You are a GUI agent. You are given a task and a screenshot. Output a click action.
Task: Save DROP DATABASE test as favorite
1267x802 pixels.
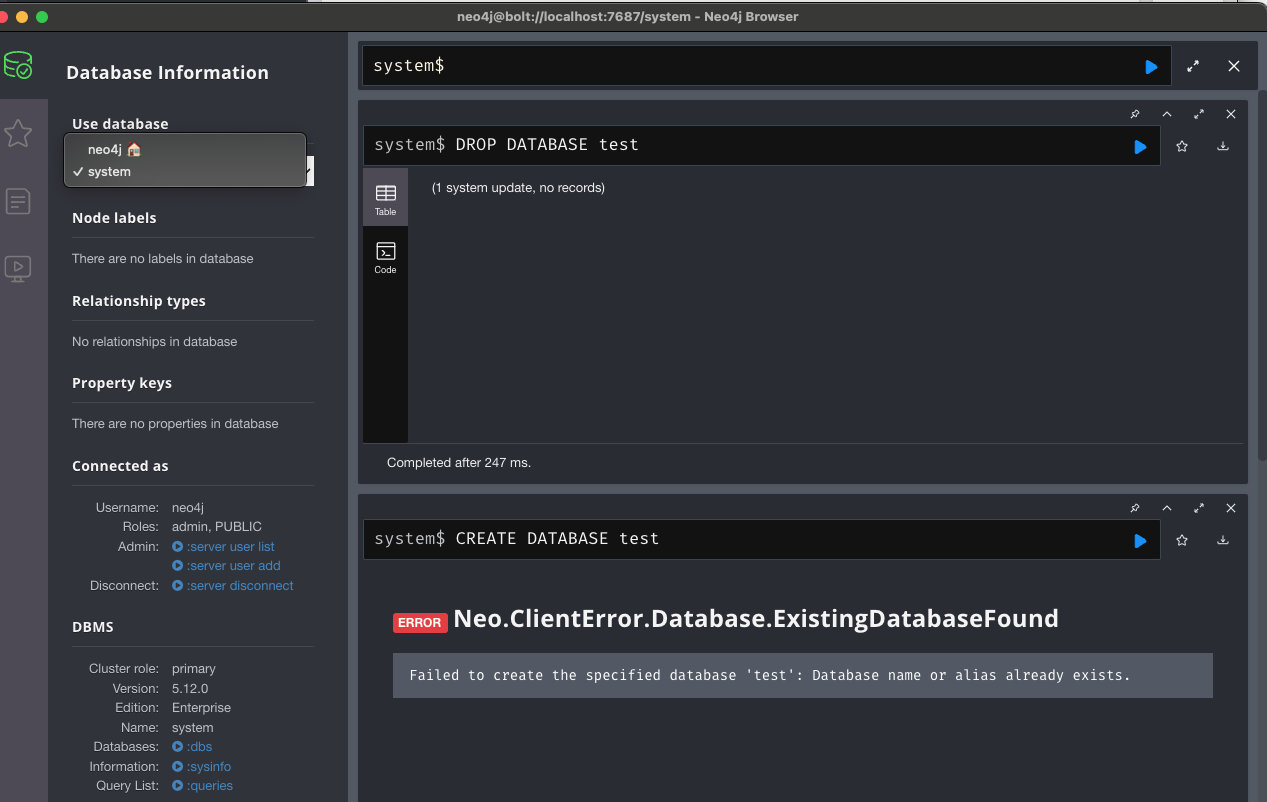1182,146
